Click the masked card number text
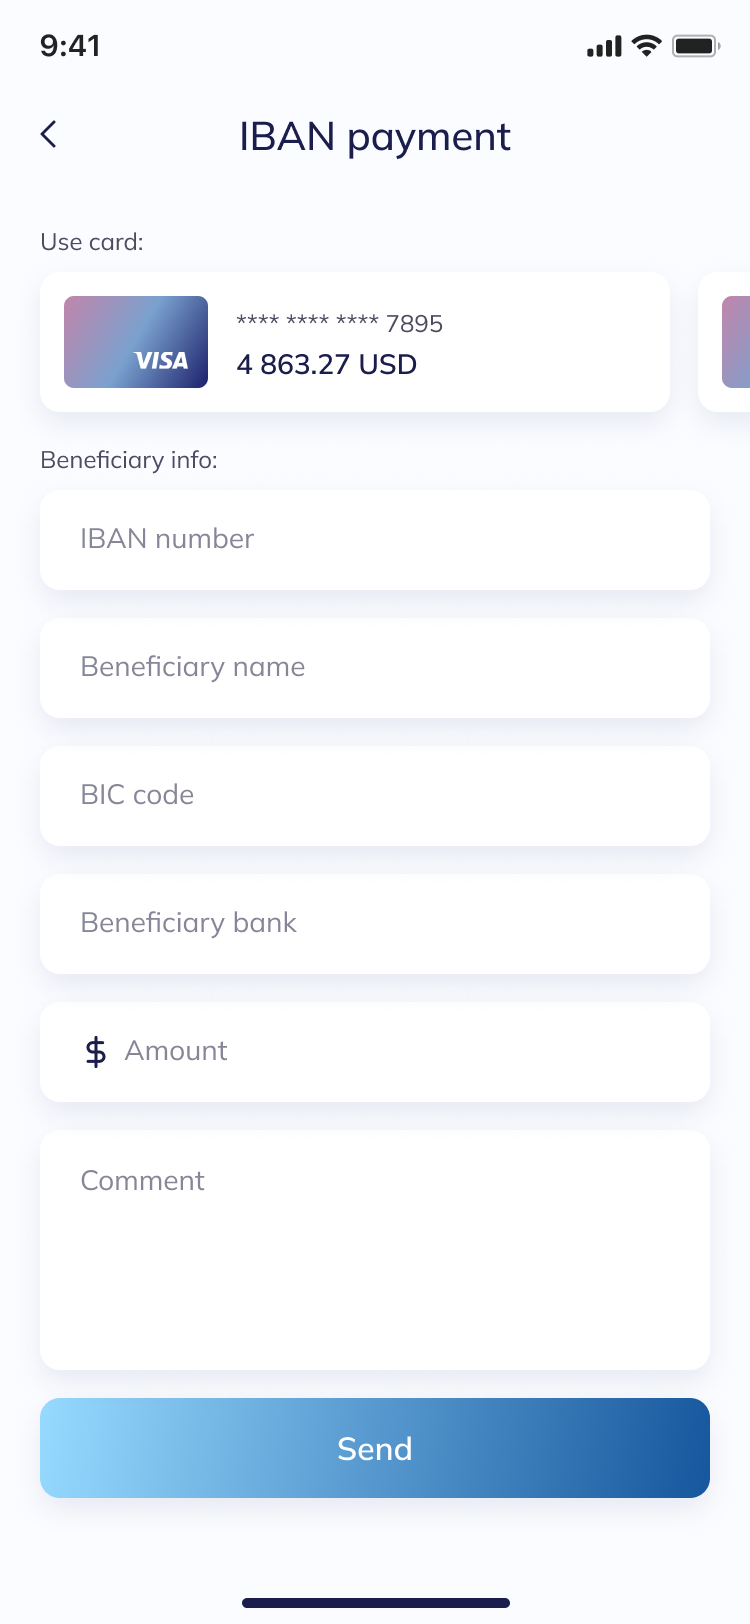The width and height of the screenshot is (750, 1624). click(x=339, y=323)
